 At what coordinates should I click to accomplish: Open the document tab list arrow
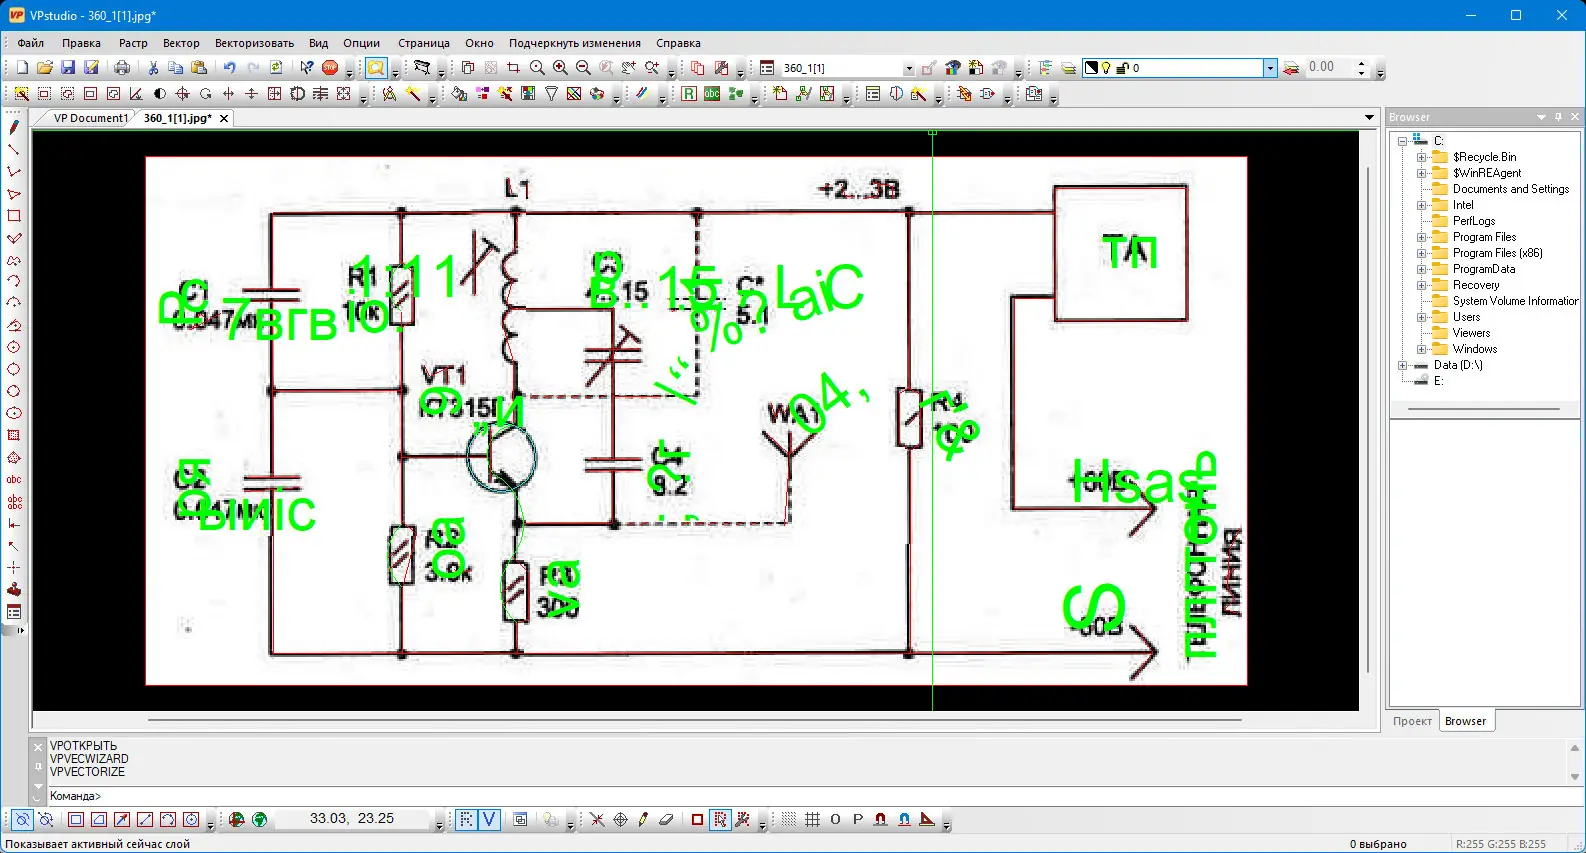(x=1369, y=118)
